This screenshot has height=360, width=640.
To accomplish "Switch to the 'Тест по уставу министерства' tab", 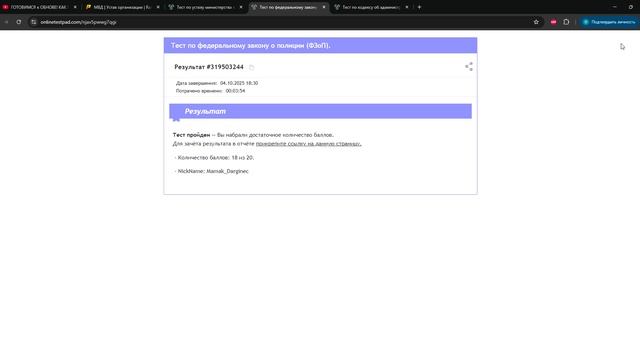I will 204,7.
